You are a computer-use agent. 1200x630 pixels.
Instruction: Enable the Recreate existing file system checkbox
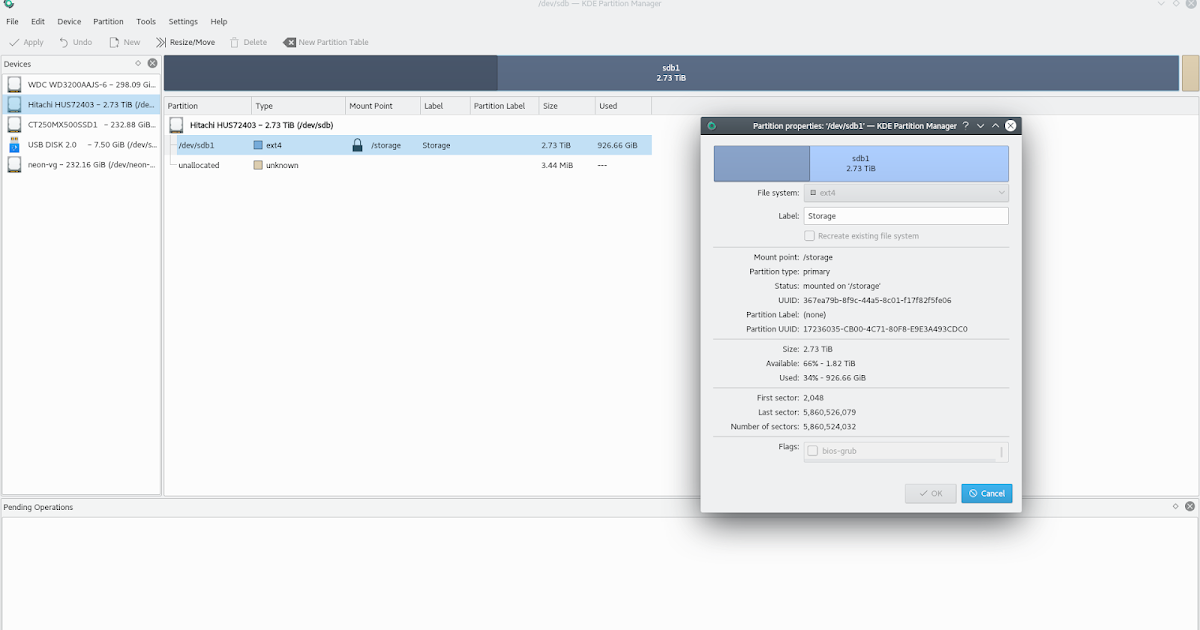[810, 235]
